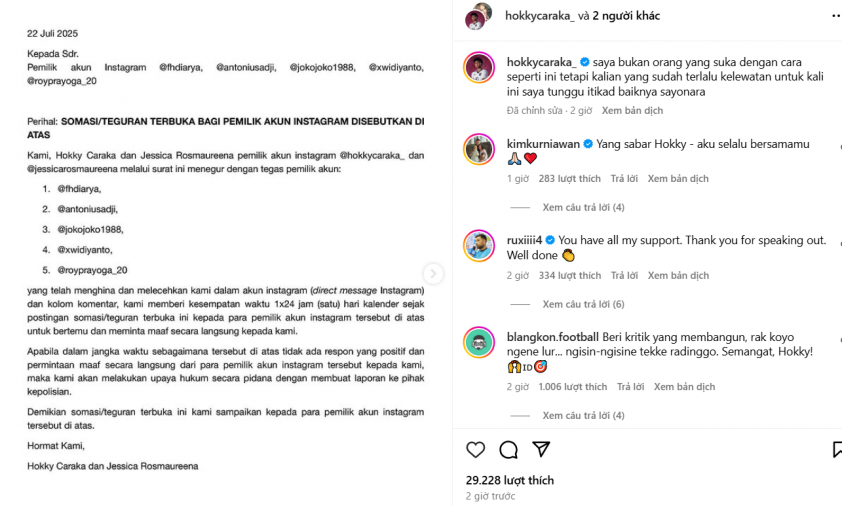
Task: Show likes on blangkon.football's comment
Action: pos(572,386)
